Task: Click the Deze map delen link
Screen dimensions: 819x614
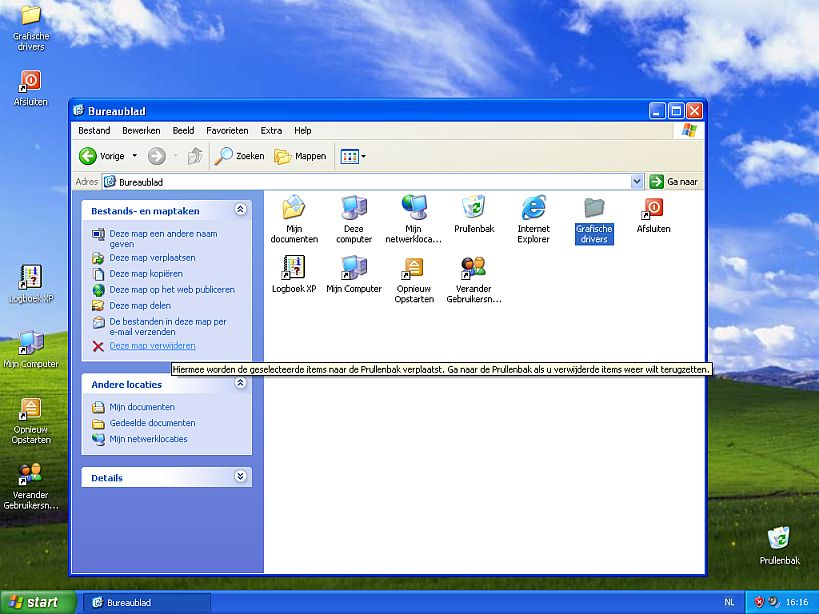Action: pos(140,306)
